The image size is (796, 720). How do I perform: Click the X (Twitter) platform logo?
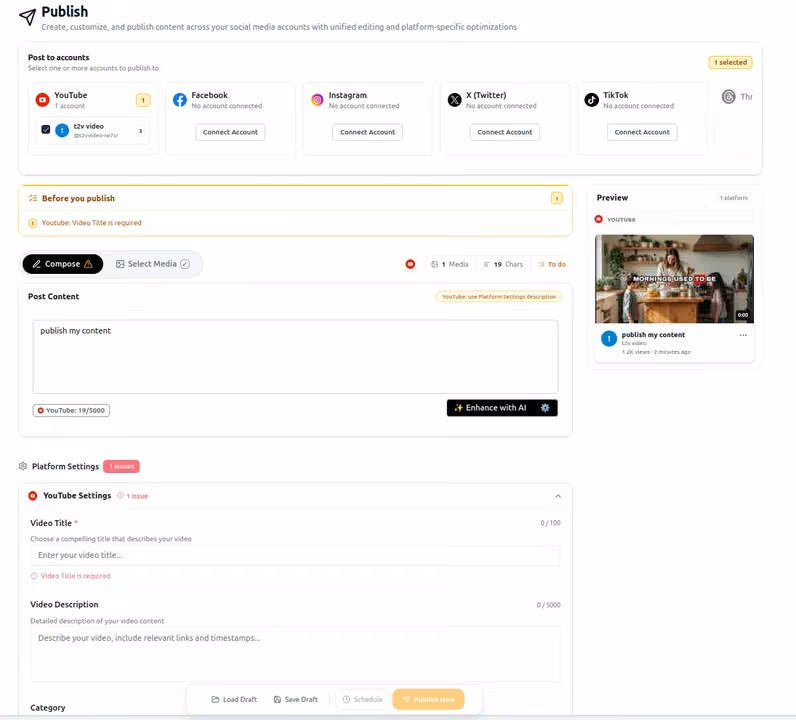[454, 100]
